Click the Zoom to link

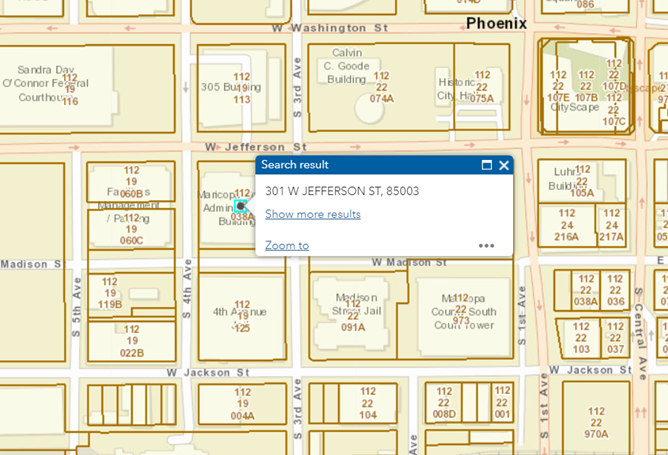[x=286, y=245]
